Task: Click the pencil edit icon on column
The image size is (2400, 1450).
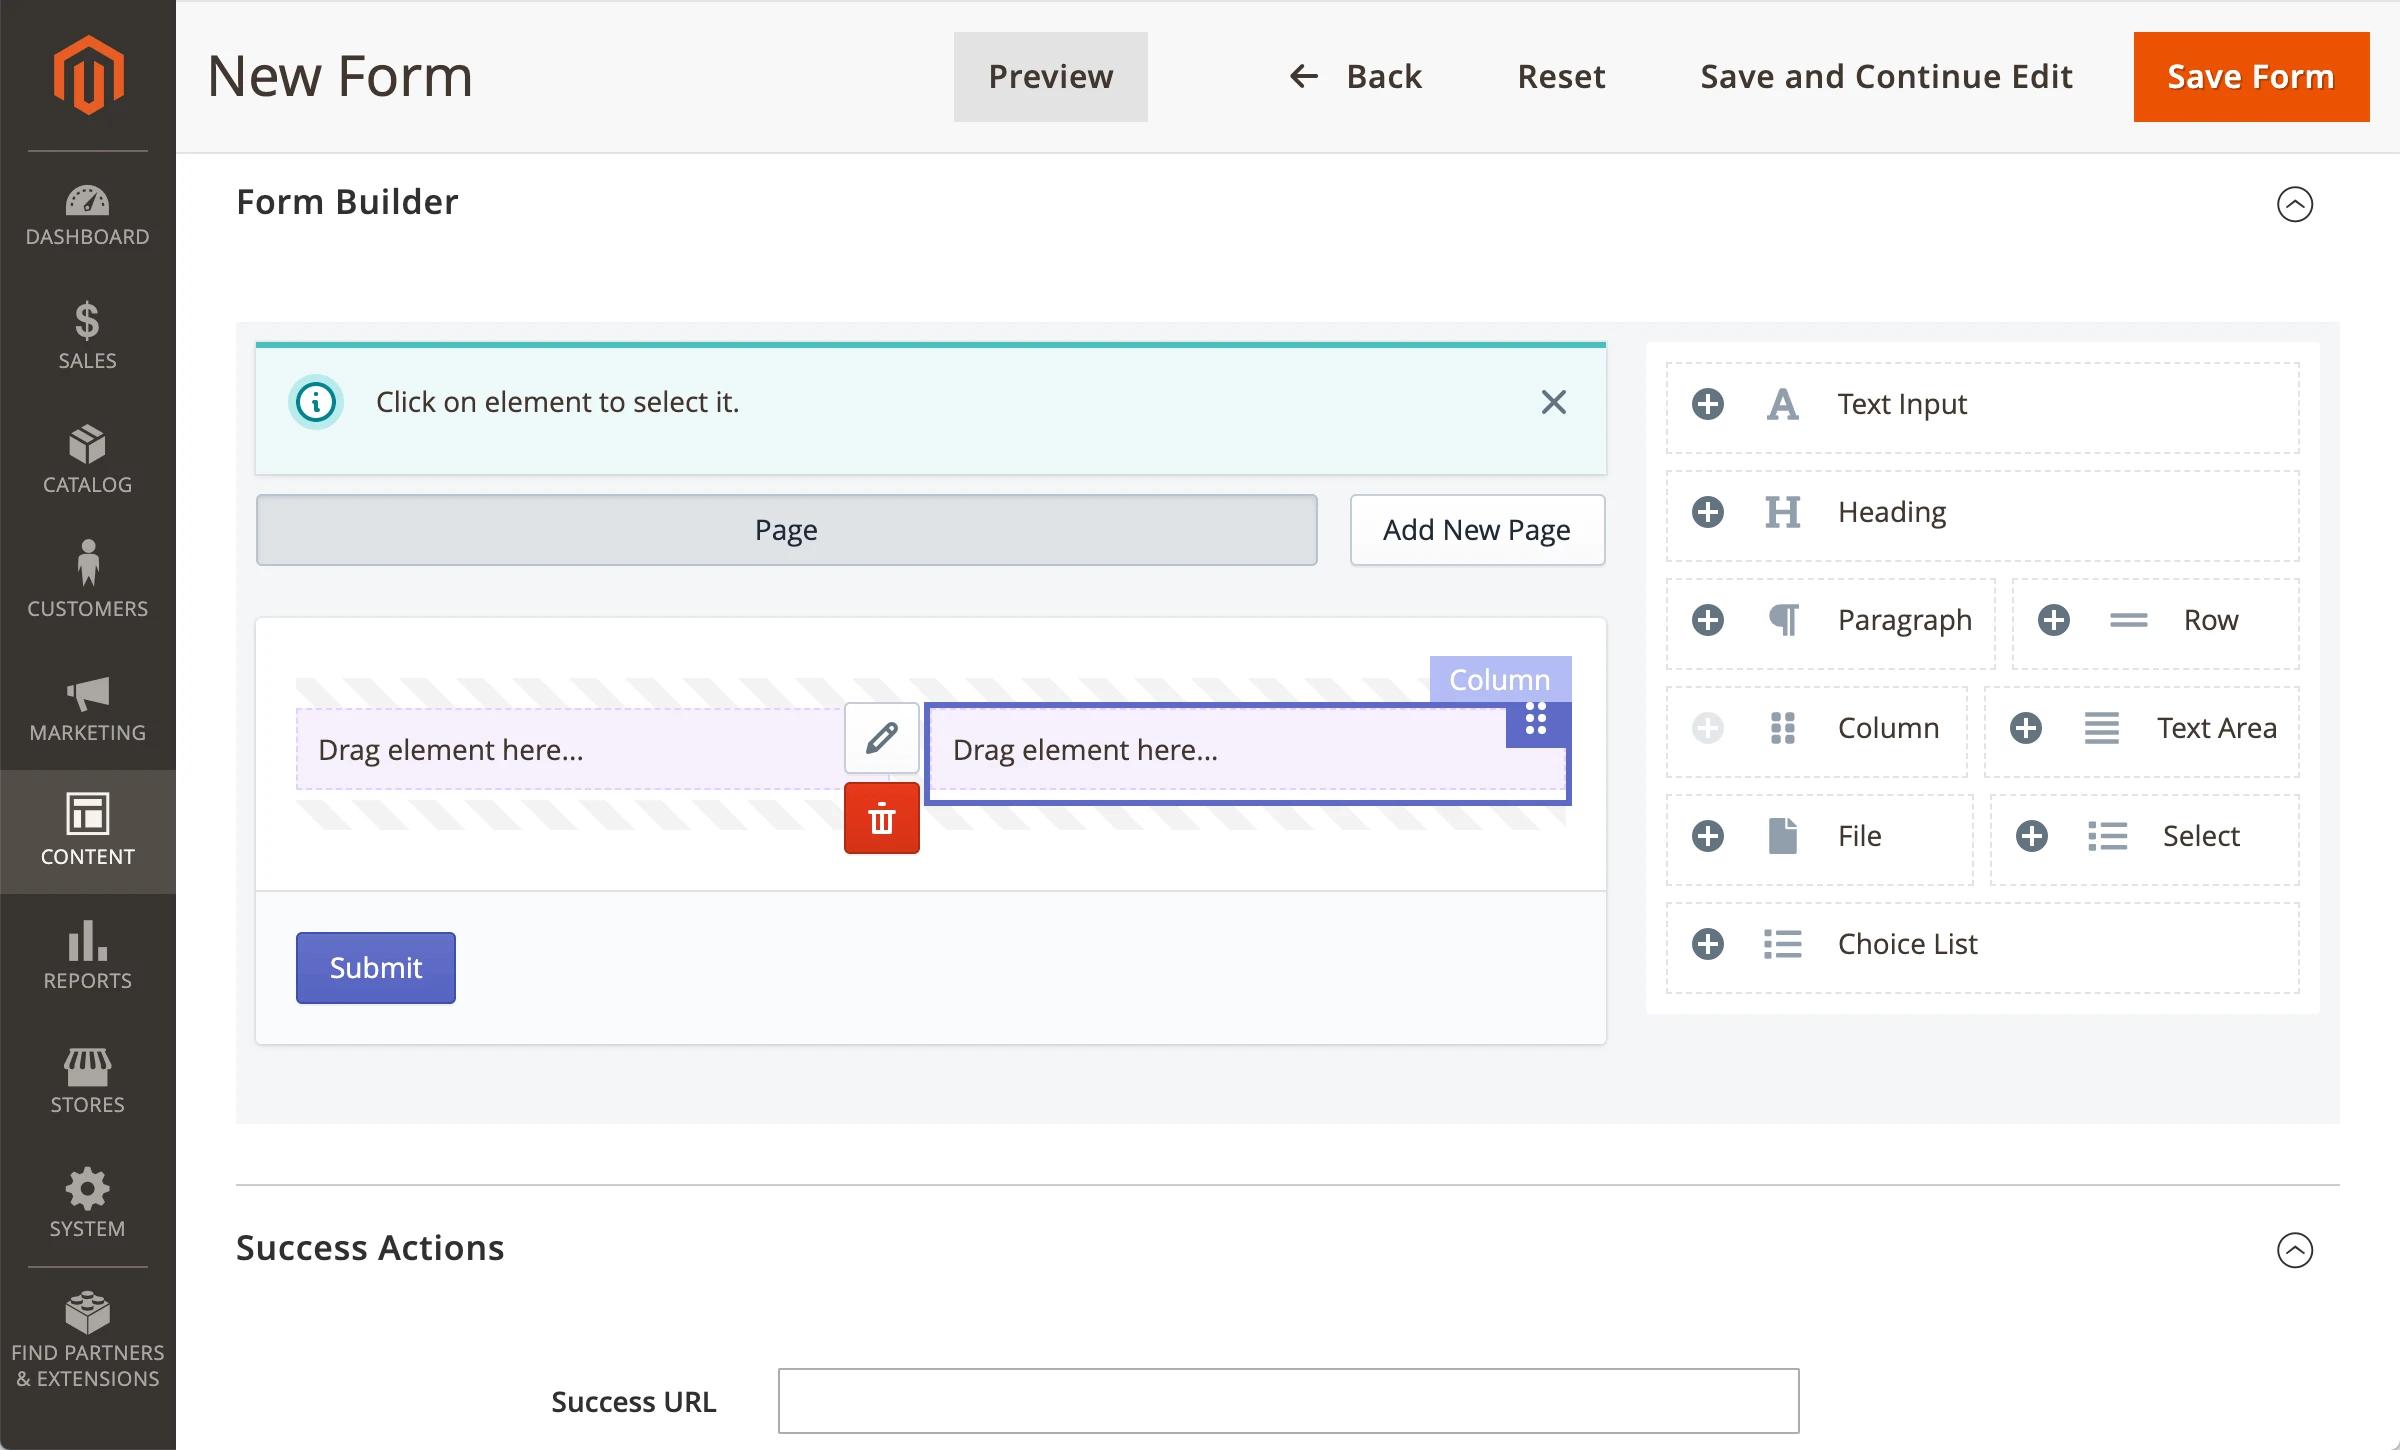Action: coord(881,738)
